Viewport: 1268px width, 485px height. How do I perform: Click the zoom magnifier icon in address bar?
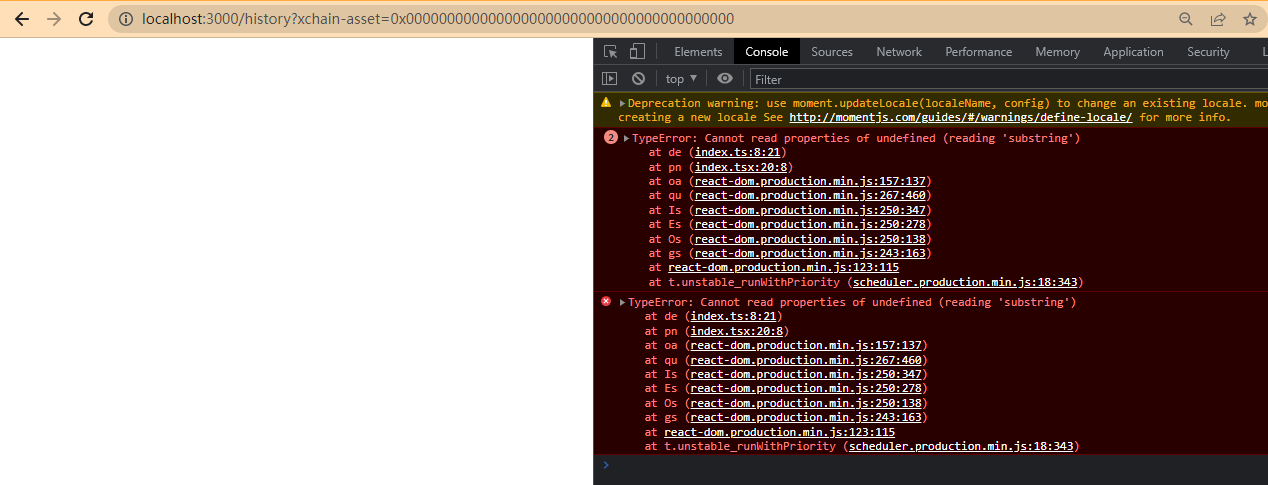click(x=1186, y=19)
